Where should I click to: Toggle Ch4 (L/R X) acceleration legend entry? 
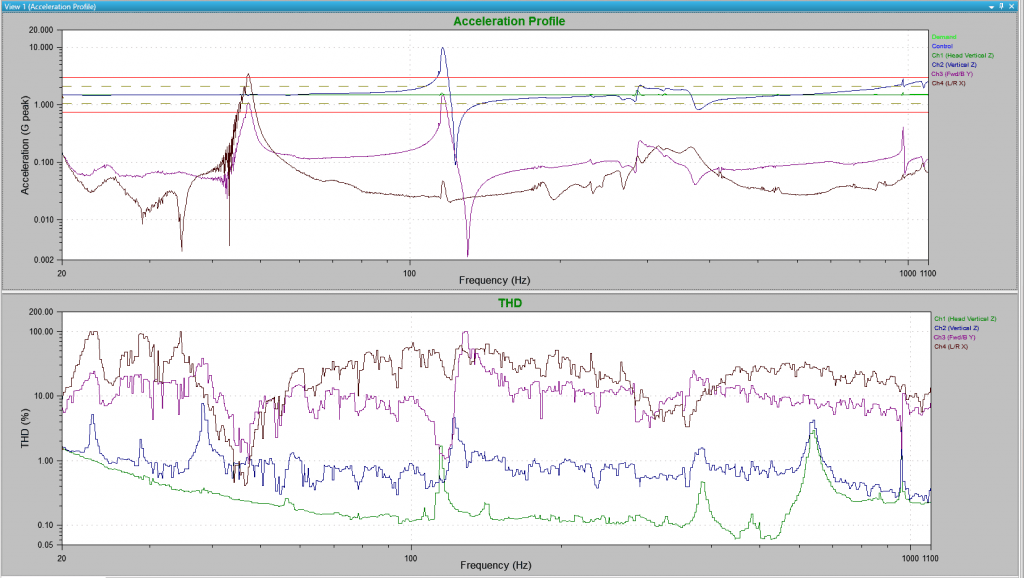click(x=949, y=83)
